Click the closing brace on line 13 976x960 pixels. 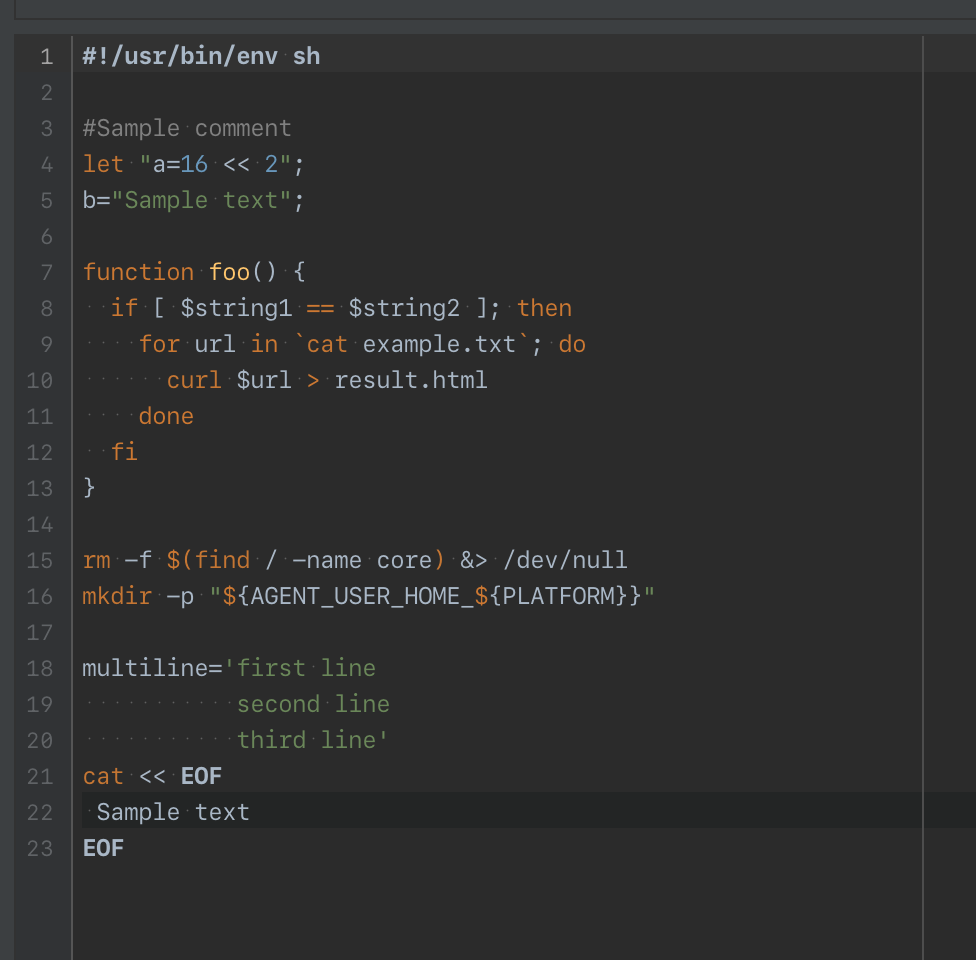pos(90,487)
